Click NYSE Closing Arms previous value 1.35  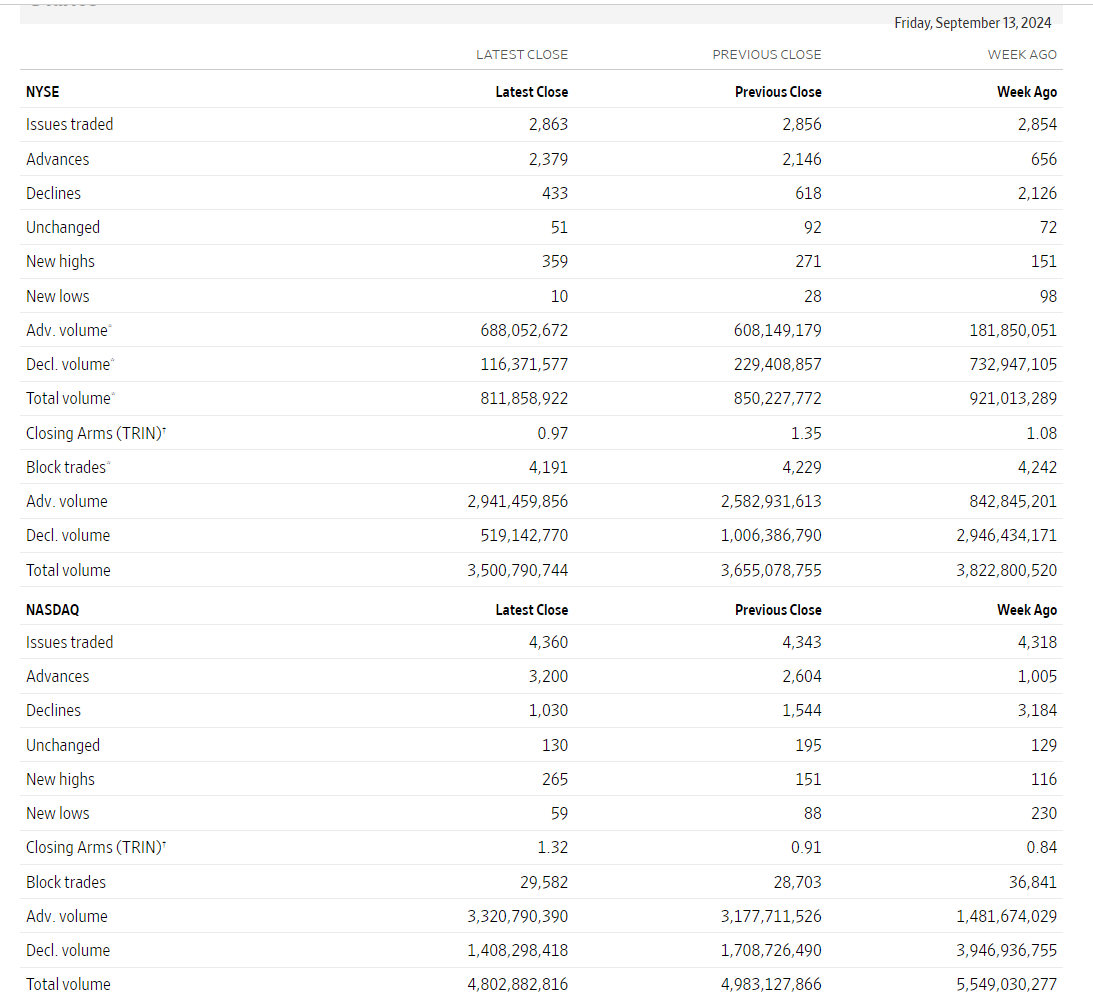[x=807, y=434]
